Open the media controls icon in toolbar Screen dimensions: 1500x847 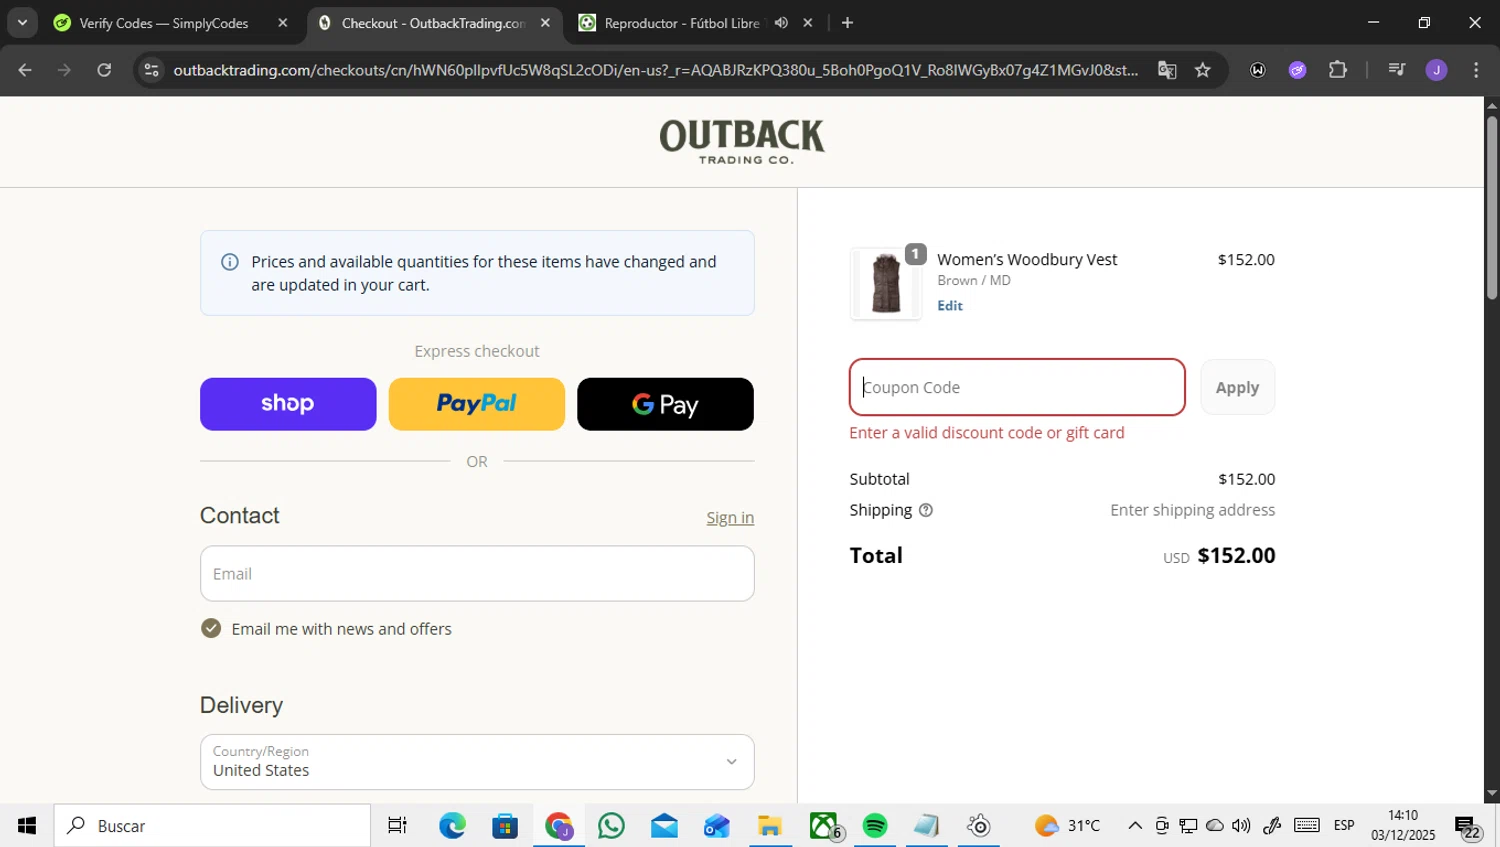pos(1397,70)
